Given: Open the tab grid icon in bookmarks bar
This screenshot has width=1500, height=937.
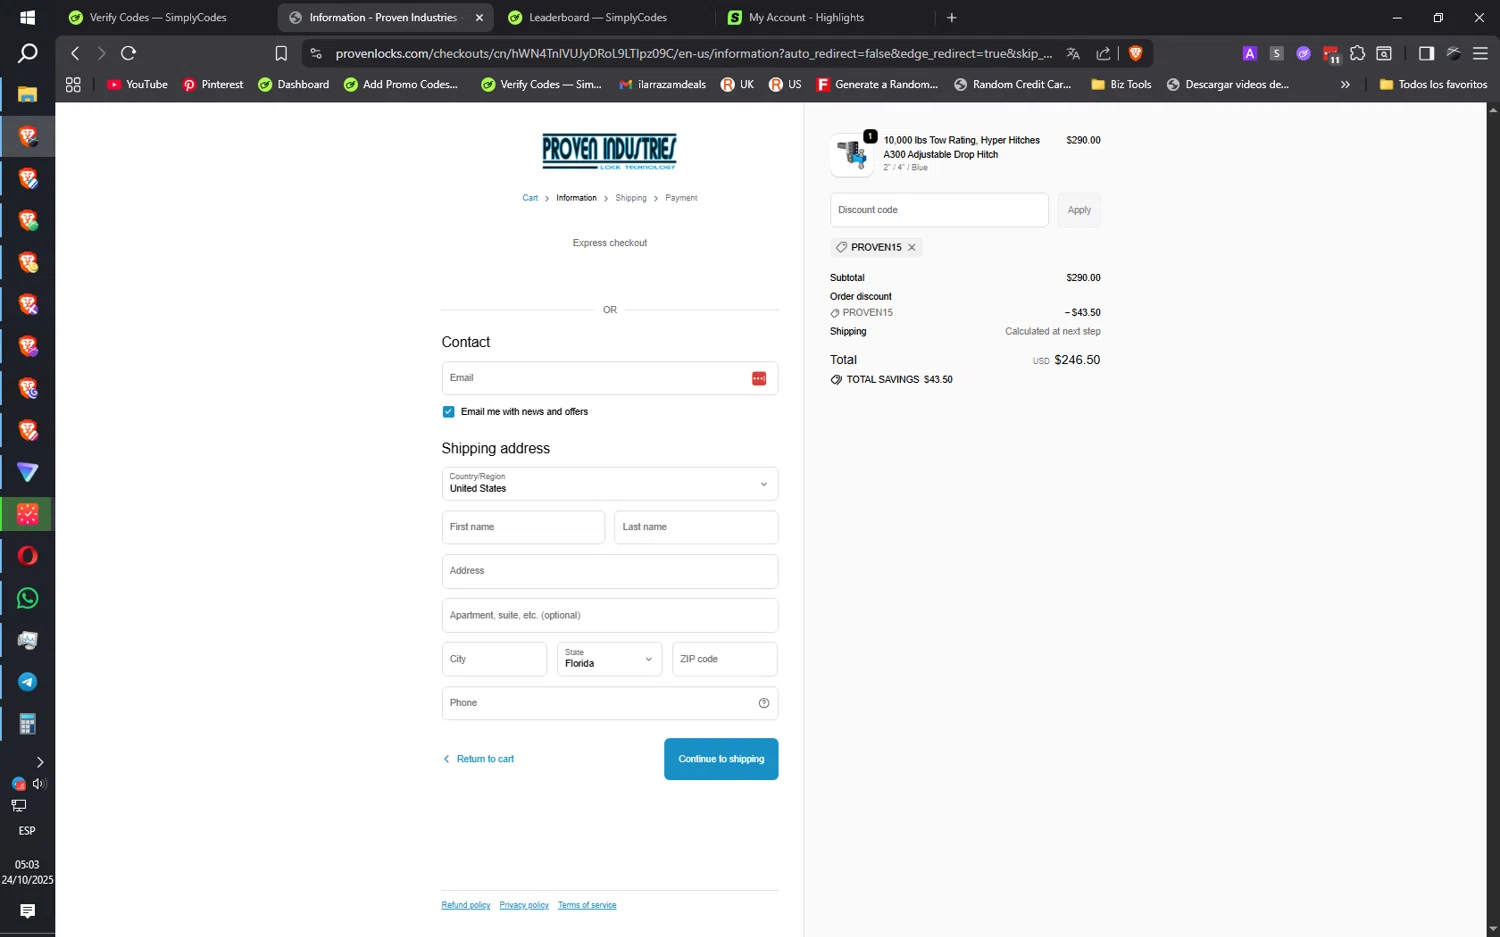Looking at the screenshot, I should point(73,85).
